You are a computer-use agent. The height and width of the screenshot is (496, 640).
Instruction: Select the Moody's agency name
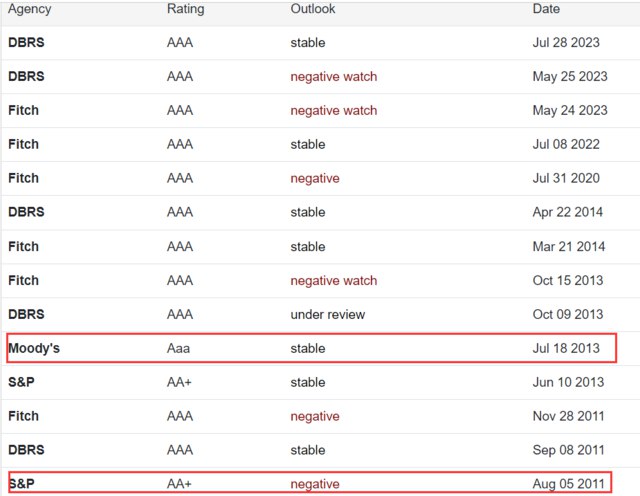(36, 348)
